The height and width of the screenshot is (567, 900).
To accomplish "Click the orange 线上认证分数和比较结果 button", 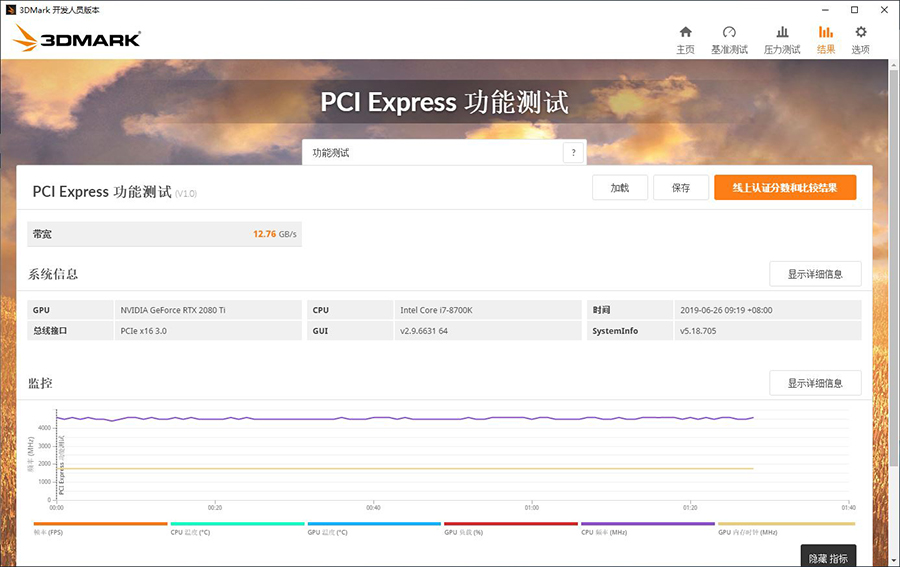I will click(785, 188).
